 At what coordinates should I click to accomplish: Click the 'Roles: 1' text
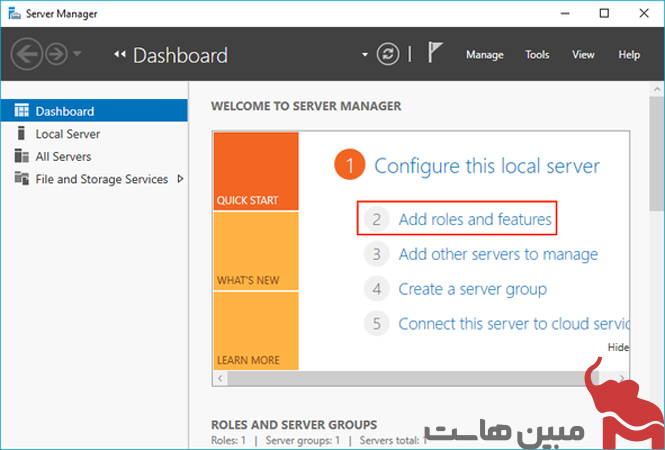click(x=228, y=441)
